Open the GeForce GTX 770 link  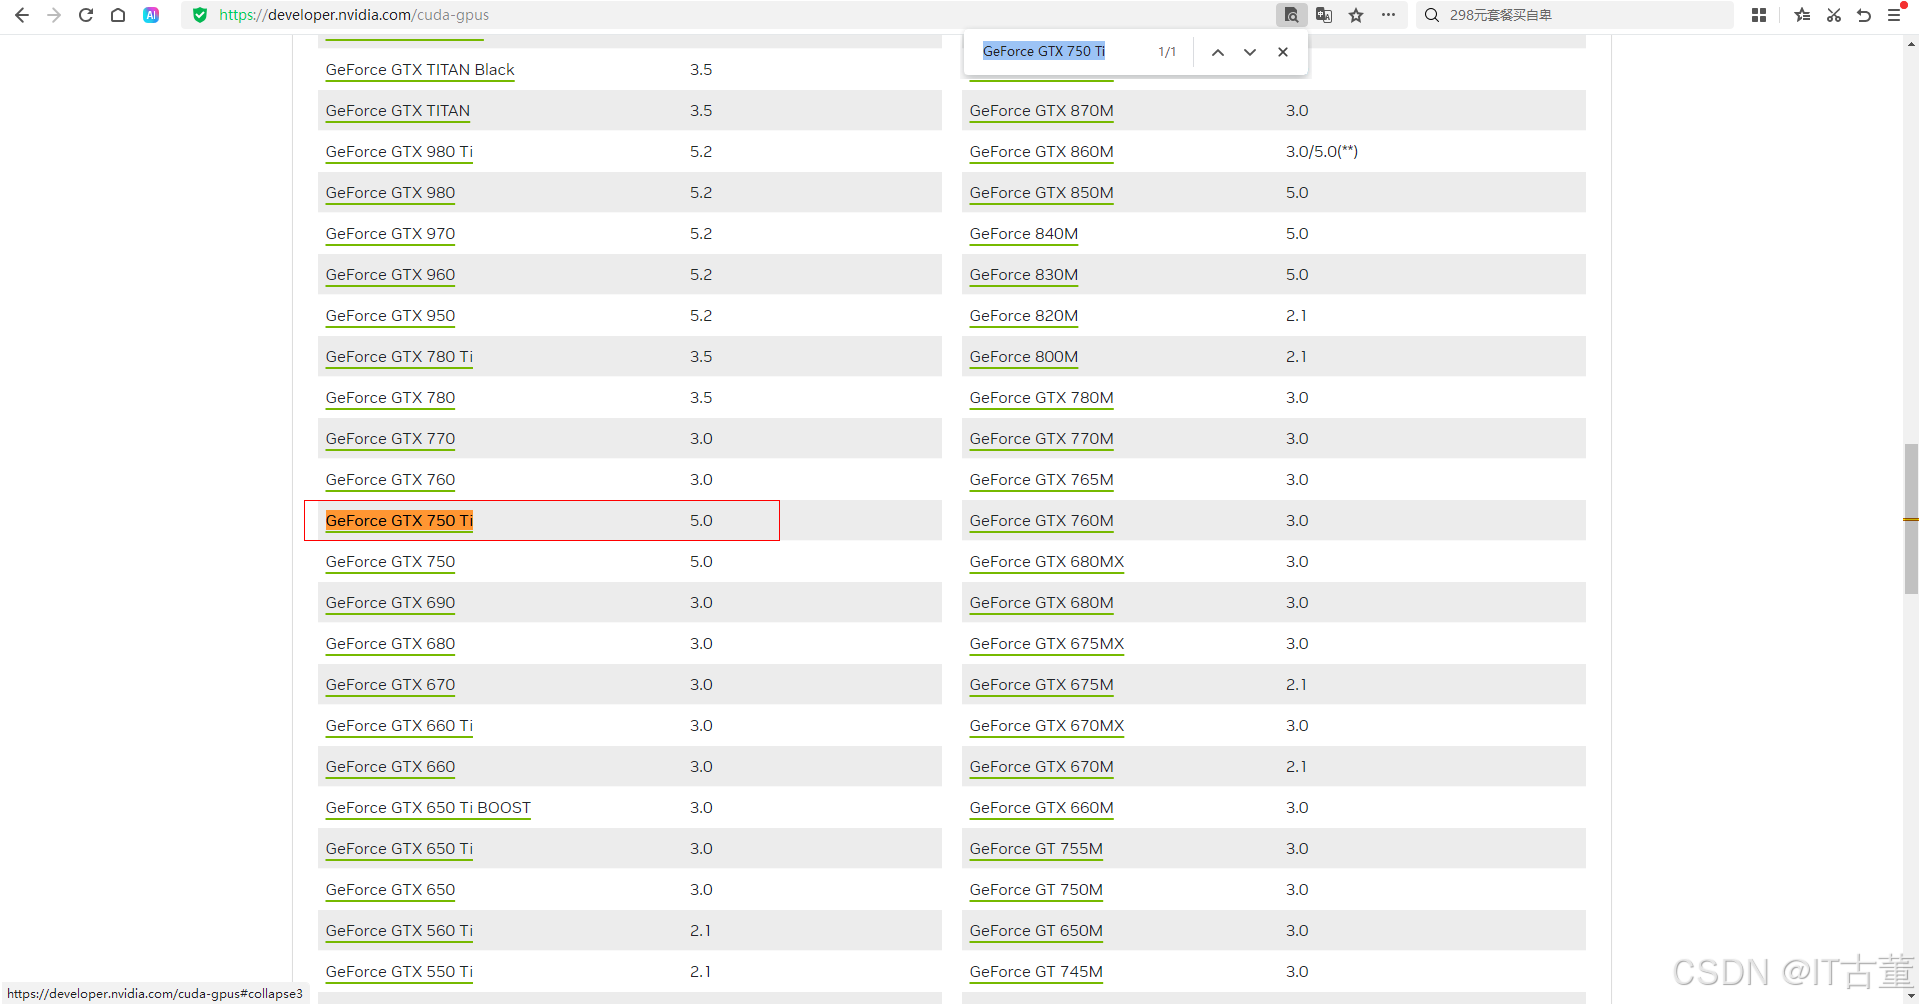(390, 439)
